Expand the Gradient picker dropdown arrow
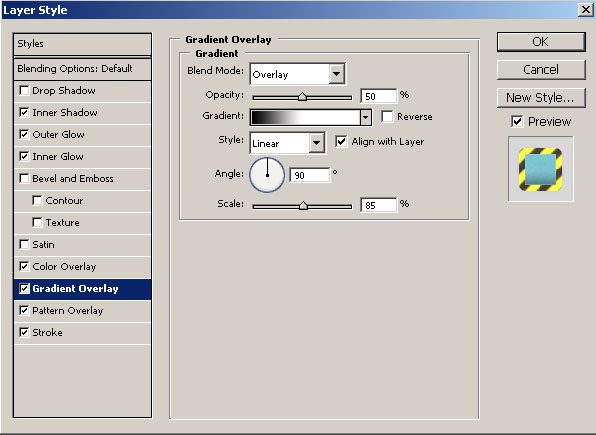 [365, 117]
